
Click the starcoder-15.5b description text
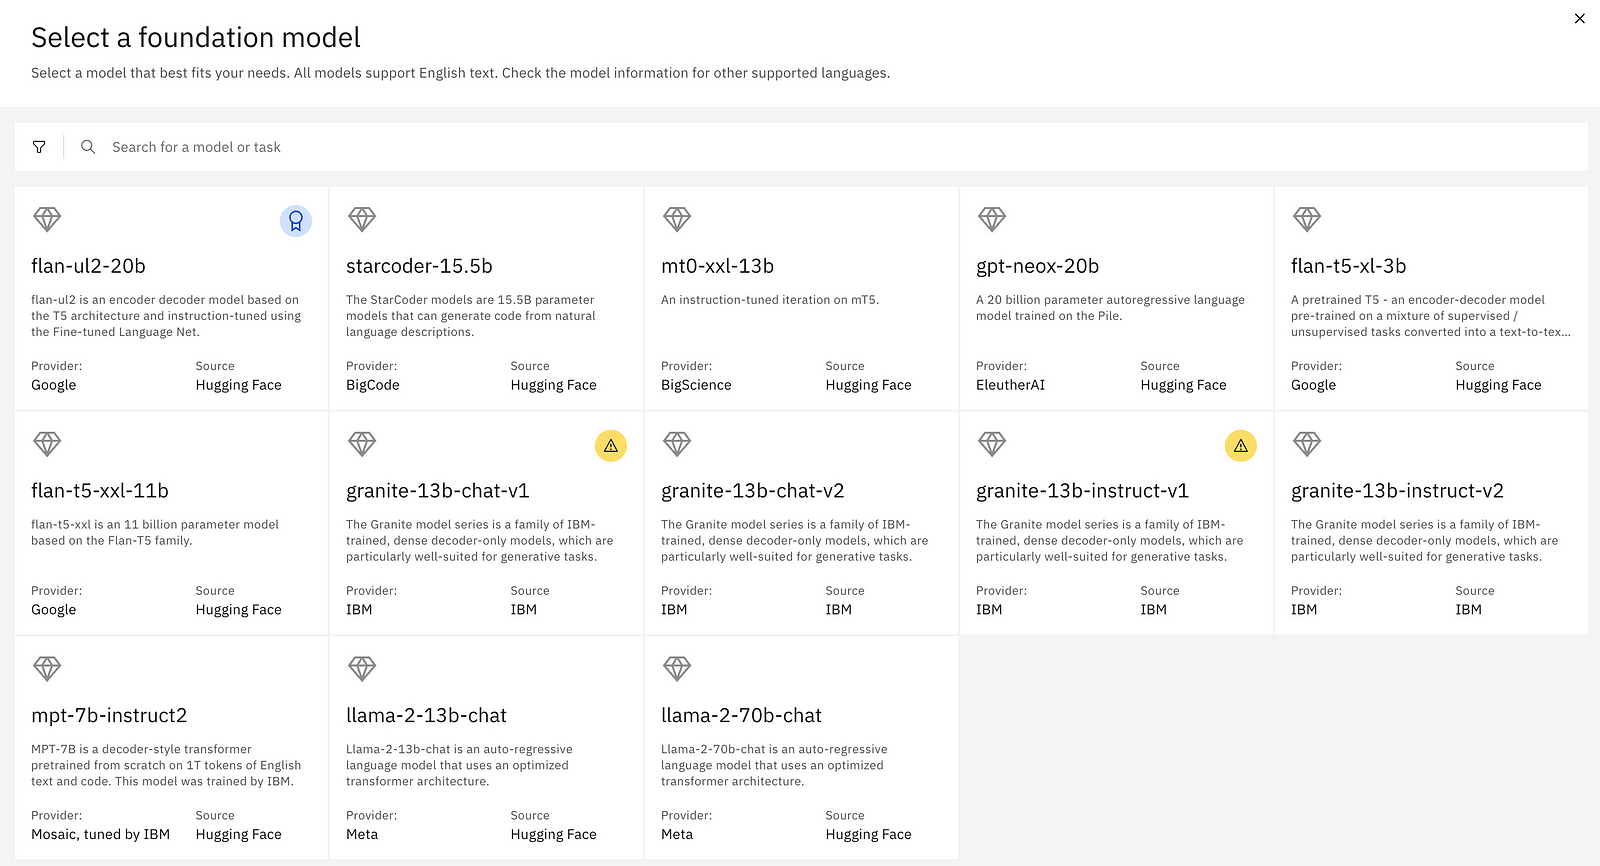point(470,316)
